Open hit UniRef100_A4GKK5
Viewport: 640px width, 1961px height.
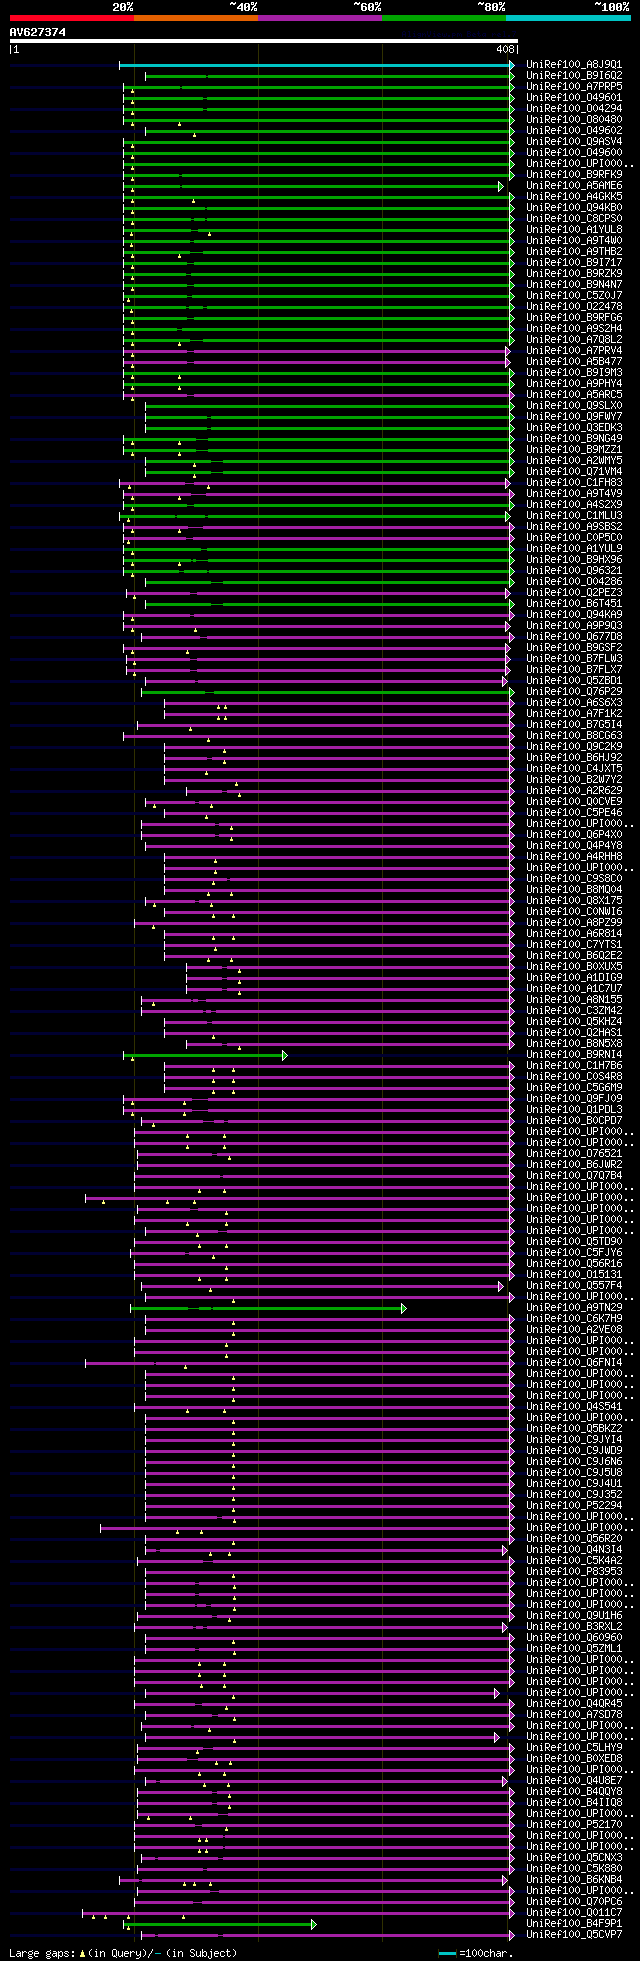click(x=574, y=197)
